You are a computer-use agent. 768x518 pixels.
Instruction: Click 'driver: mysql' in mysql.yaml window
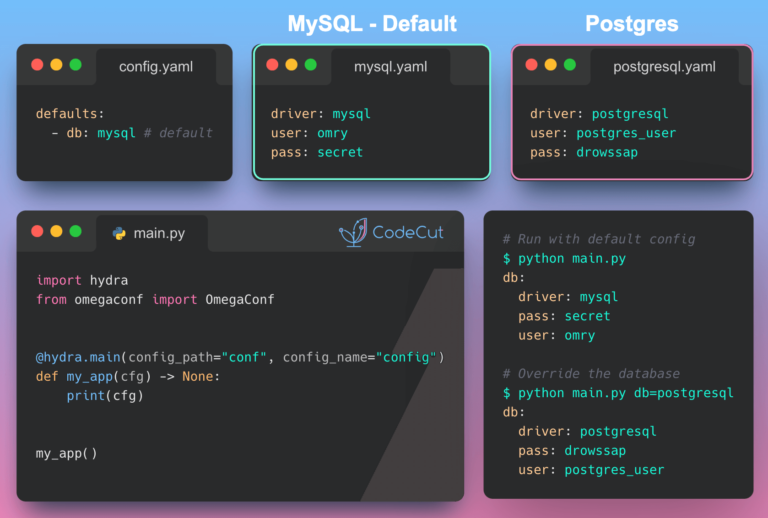pyautogui.click(x=321, y=114)
